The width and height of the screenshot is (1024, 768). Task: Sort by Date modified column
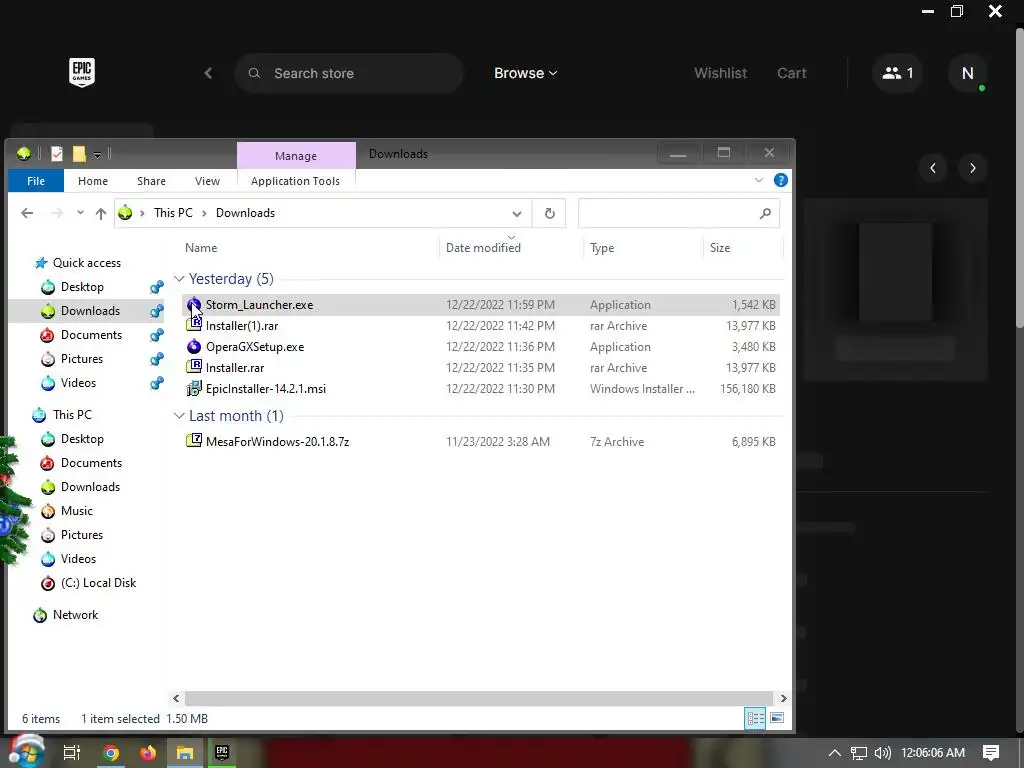pos(483,248)
